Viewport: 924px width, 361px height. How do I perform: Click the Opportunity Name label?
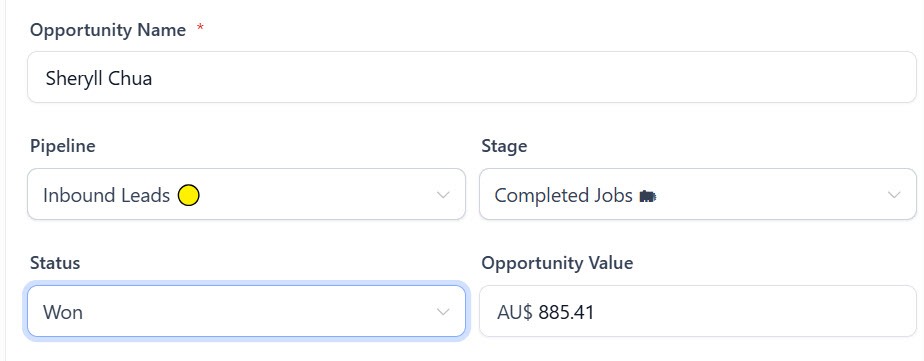point(108,30)
